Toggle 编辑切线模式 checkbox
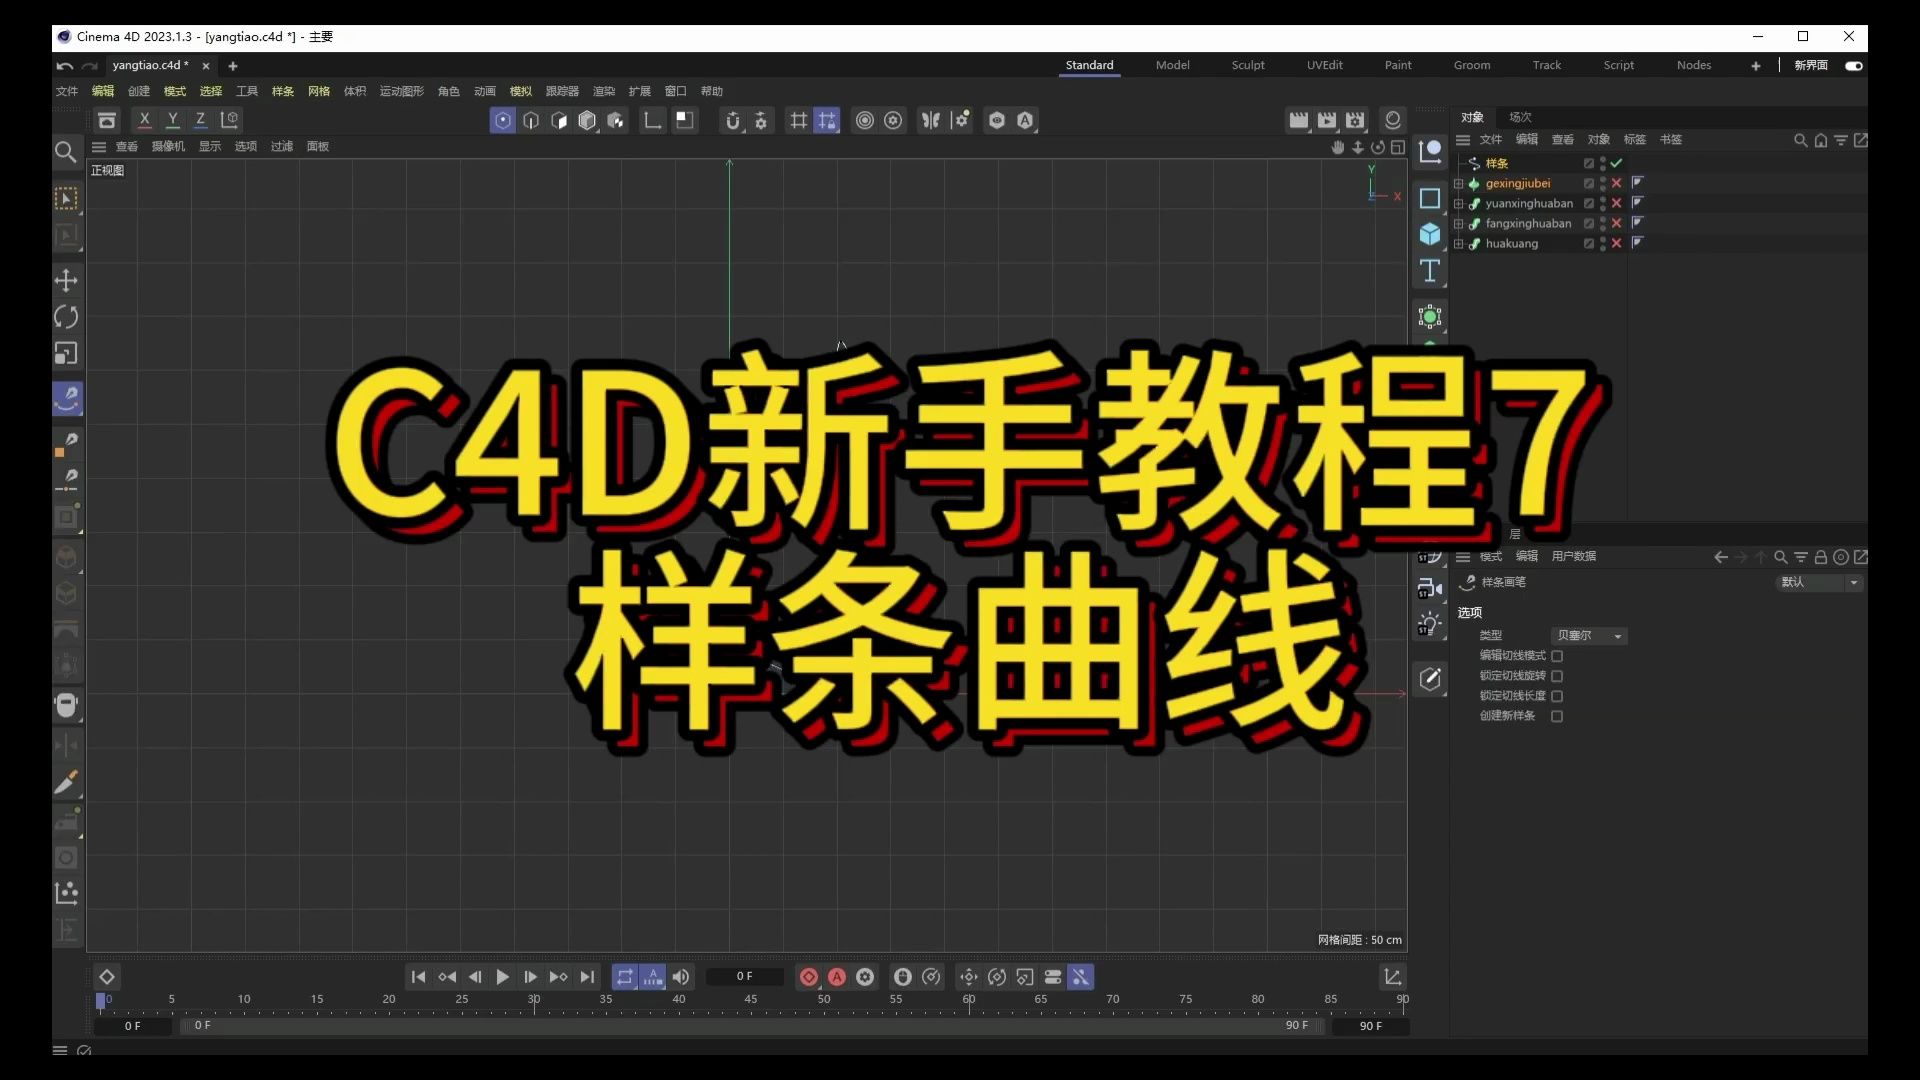The height and width of the screenshot is (1080, 1920). coord(1557,656)
